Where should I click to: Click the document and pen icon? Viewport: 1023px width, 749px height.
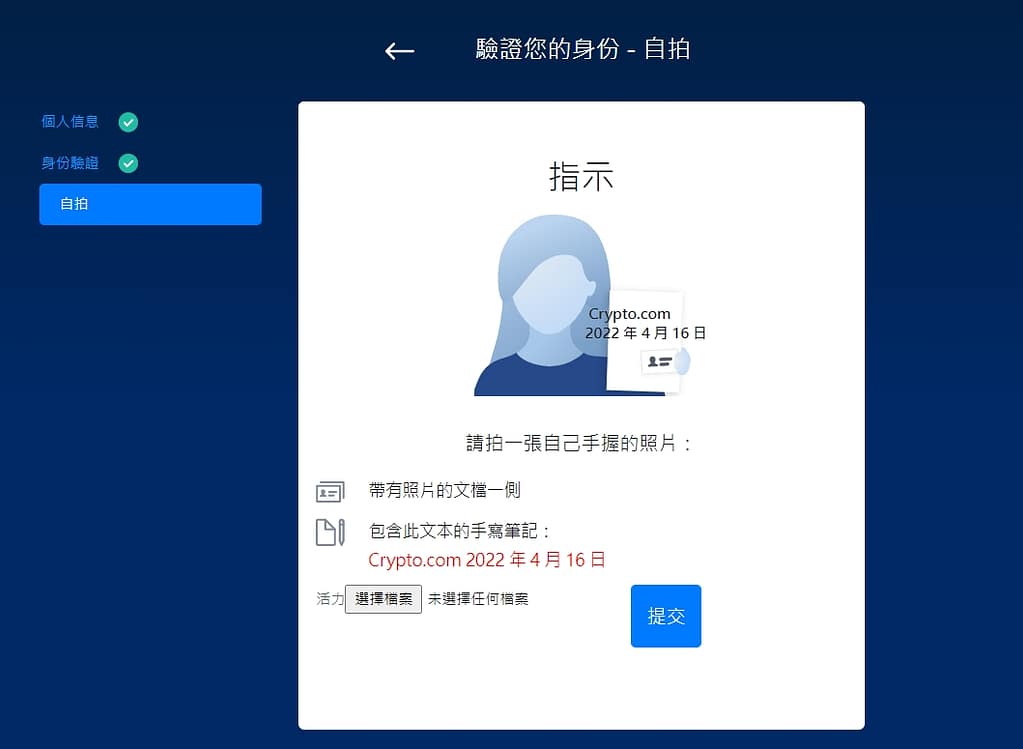[x=330, y=532]
